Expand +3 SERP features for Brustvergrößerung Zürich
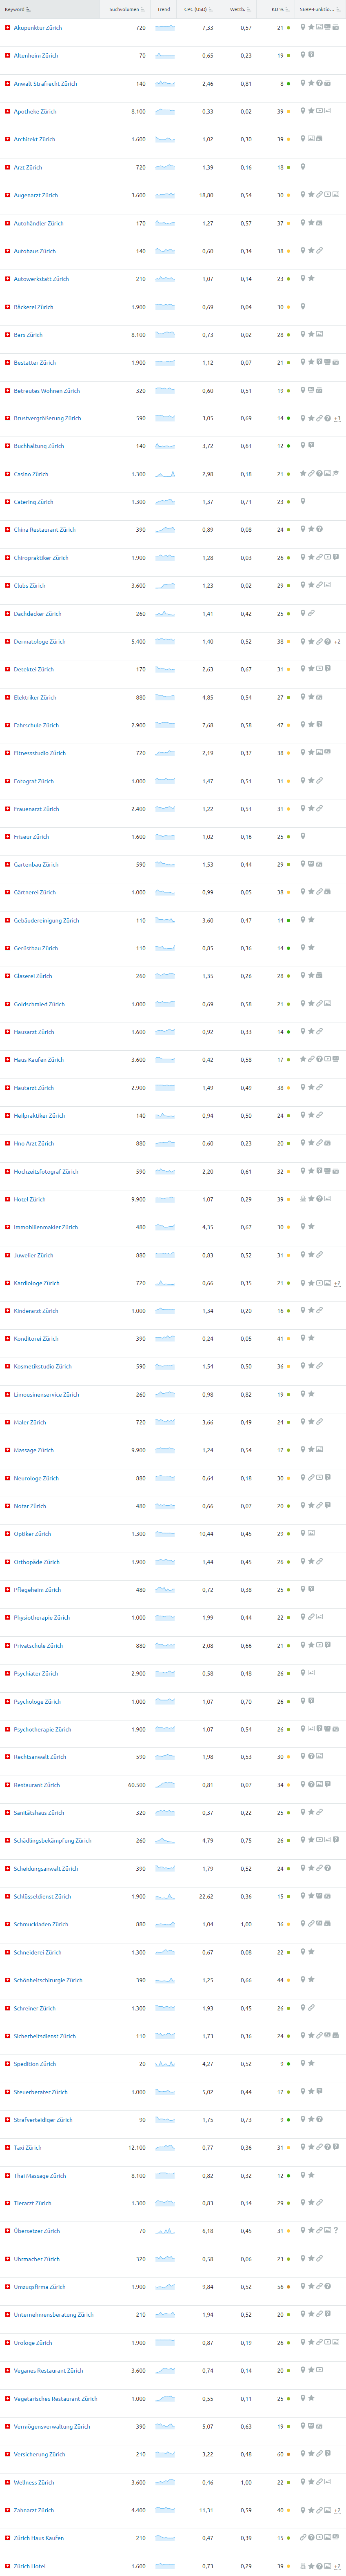 (337, 419)
